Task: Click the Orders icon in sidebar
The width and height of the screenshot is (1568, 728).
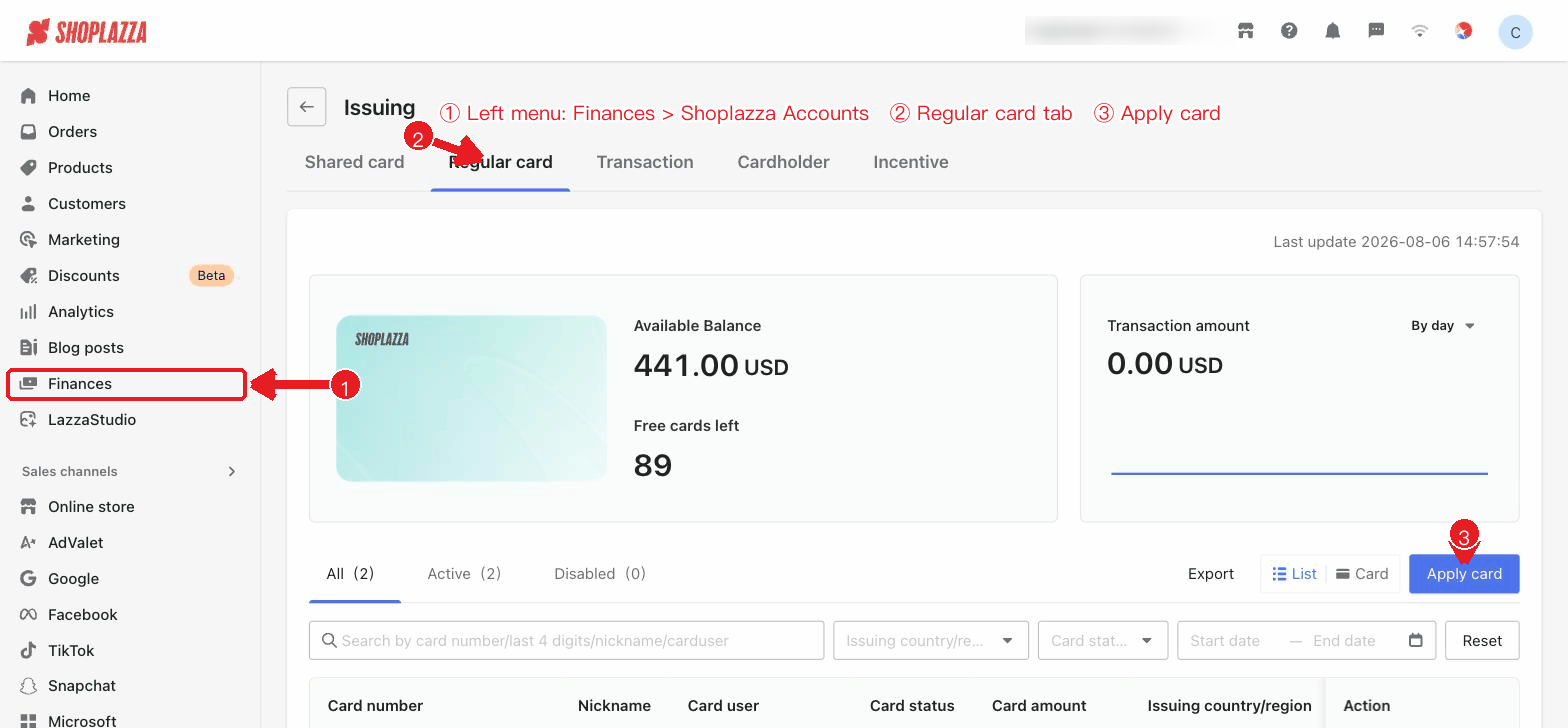Action: 29,132
